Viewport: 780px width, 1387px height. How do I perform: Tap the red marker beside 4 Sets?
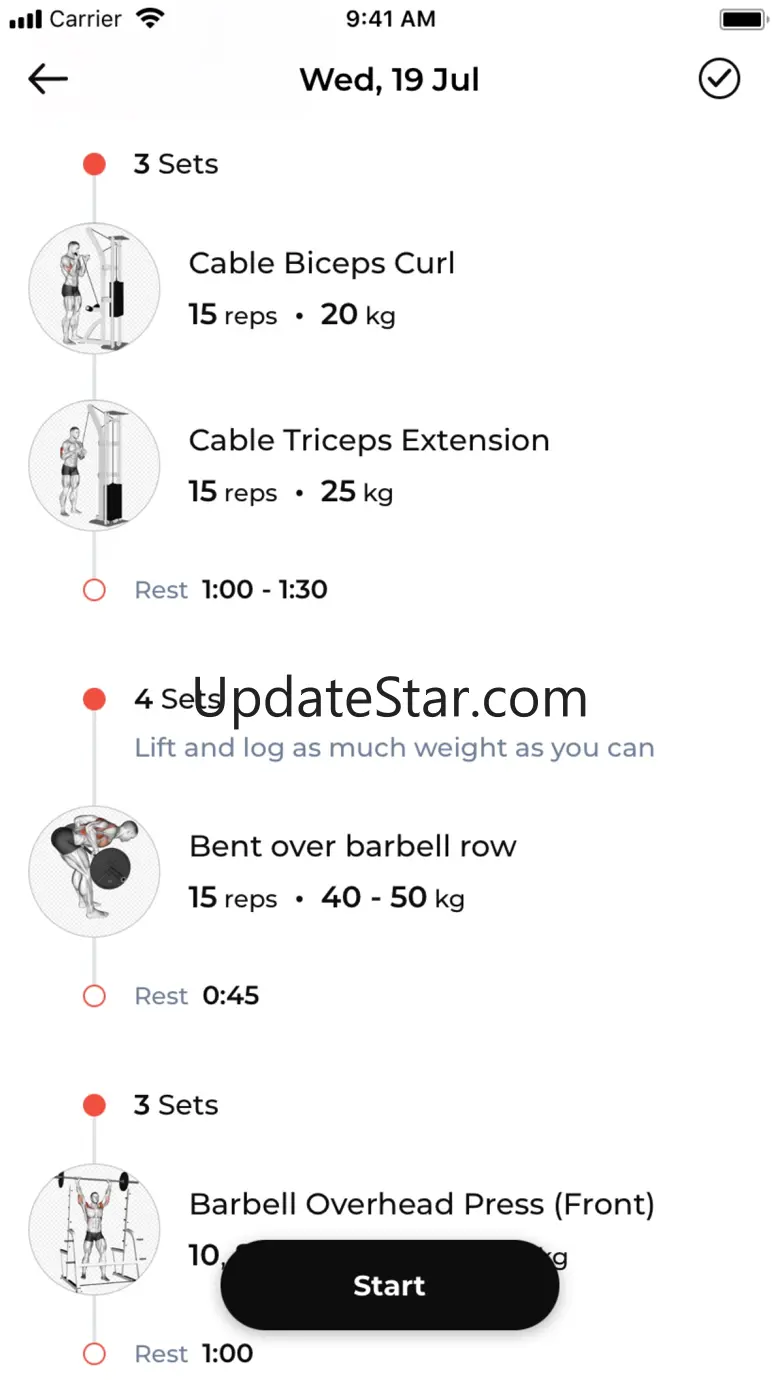point(94,699)
